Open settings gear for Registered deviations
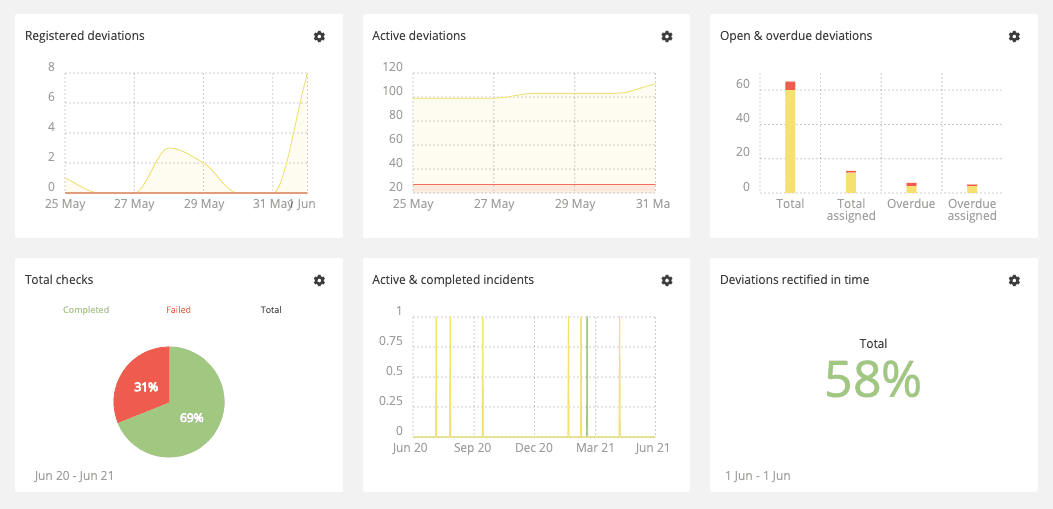 319,36
